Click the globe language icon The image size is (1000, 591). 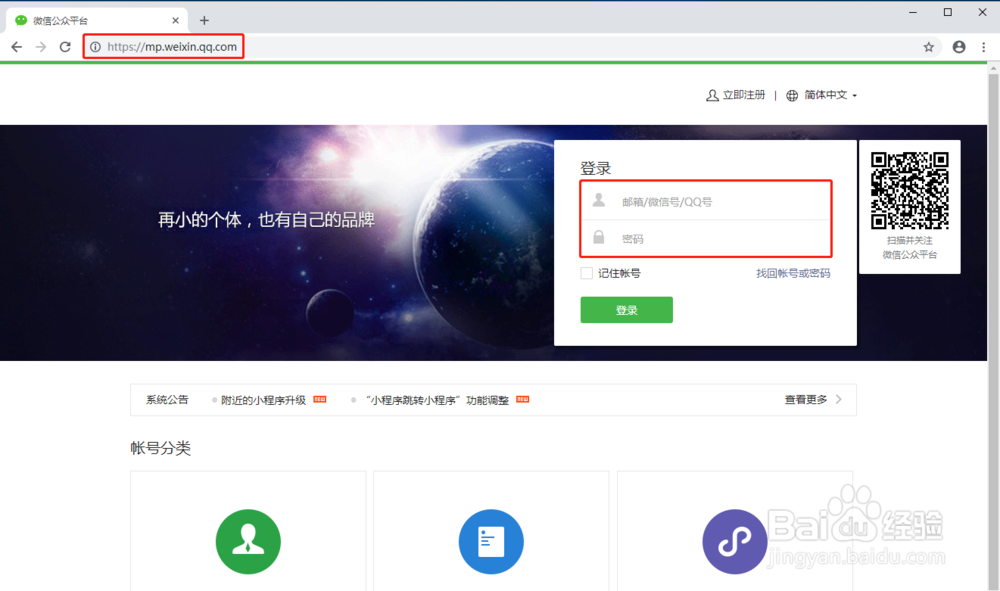(x=792, y=96)
